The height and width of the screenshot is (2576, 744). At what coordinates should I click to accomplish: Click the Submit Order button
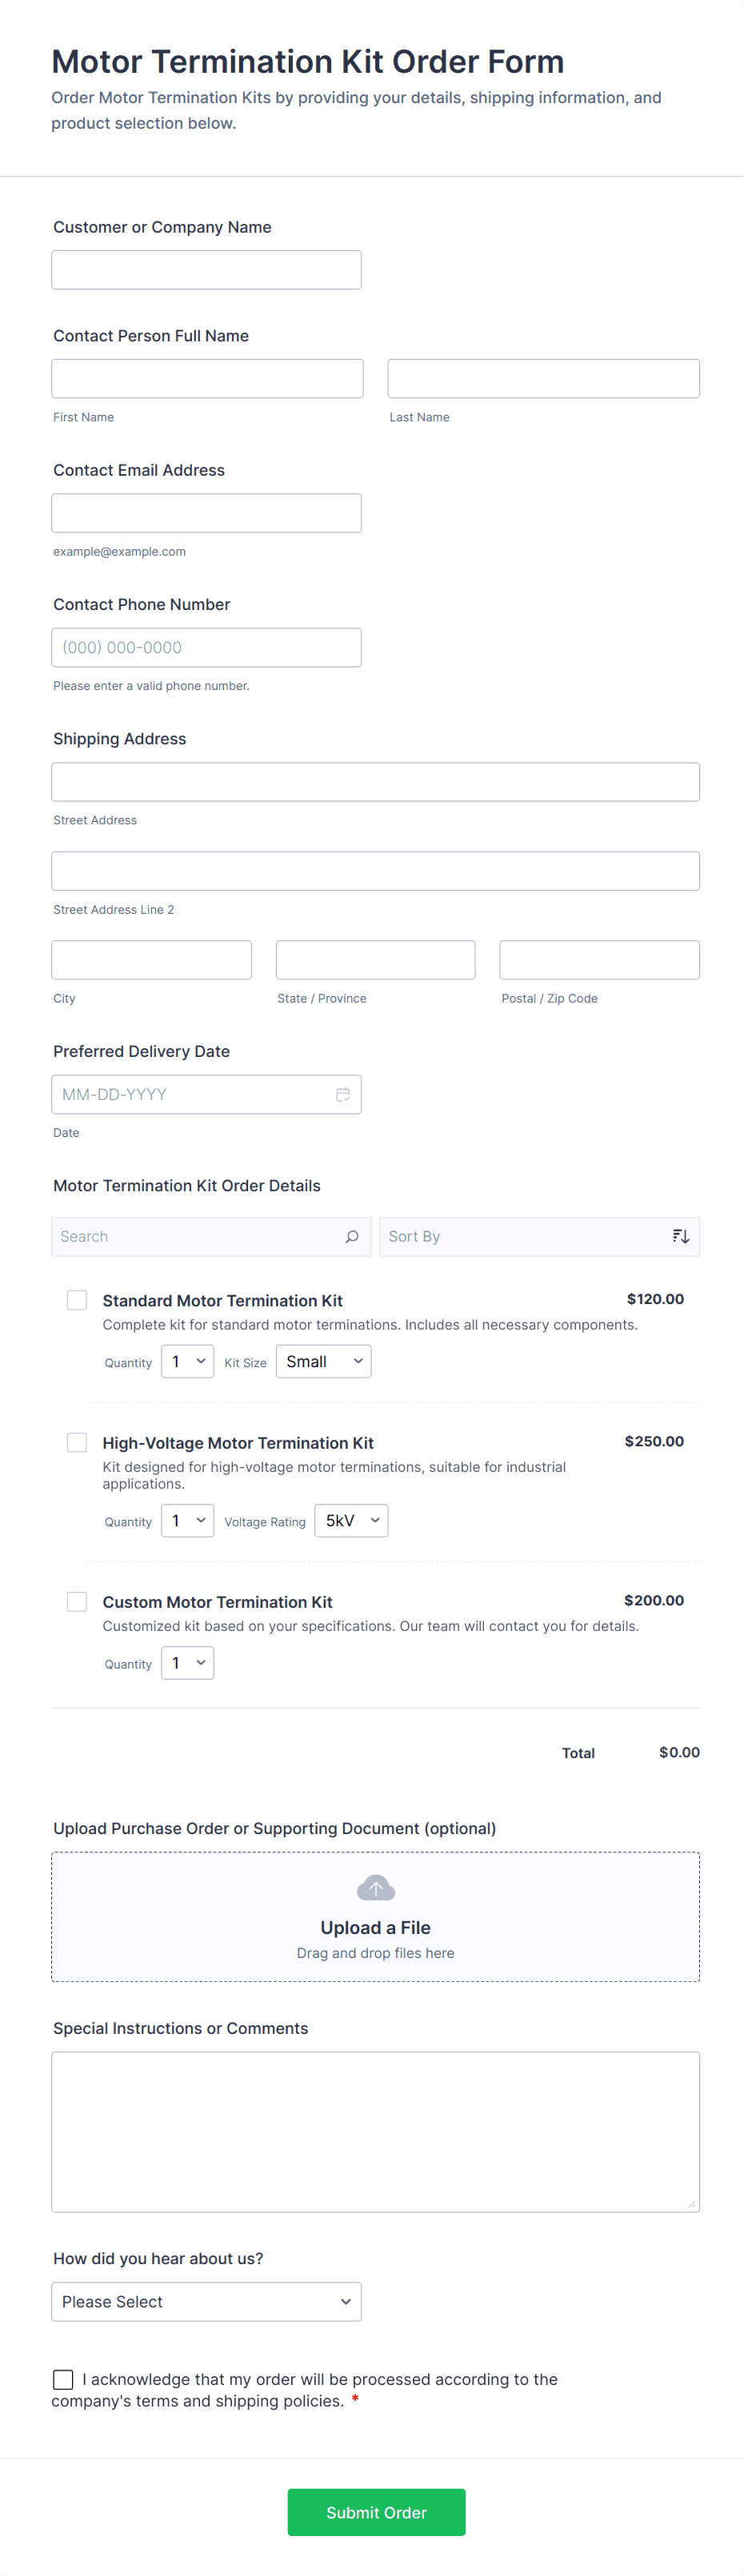[376, 2512]
